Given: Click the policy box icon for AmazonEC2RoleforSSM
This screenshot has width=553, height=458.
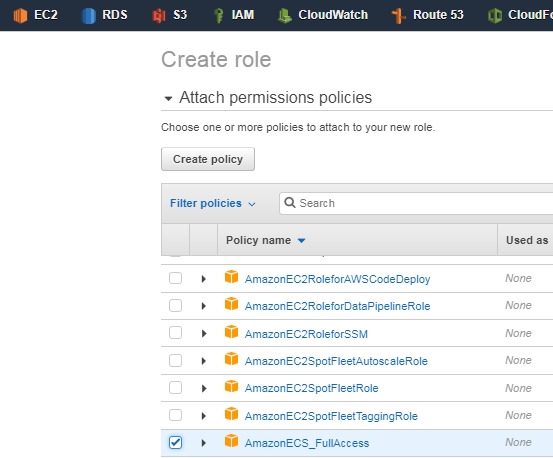Looking at the screenshot, I should (x=231, y=331).
